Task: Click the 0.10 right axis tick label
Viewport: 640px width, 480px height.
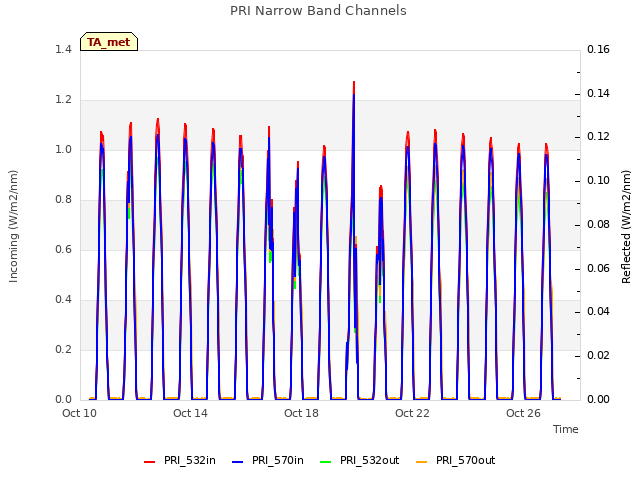Action: pyautogui.click(x=598, y=181)
